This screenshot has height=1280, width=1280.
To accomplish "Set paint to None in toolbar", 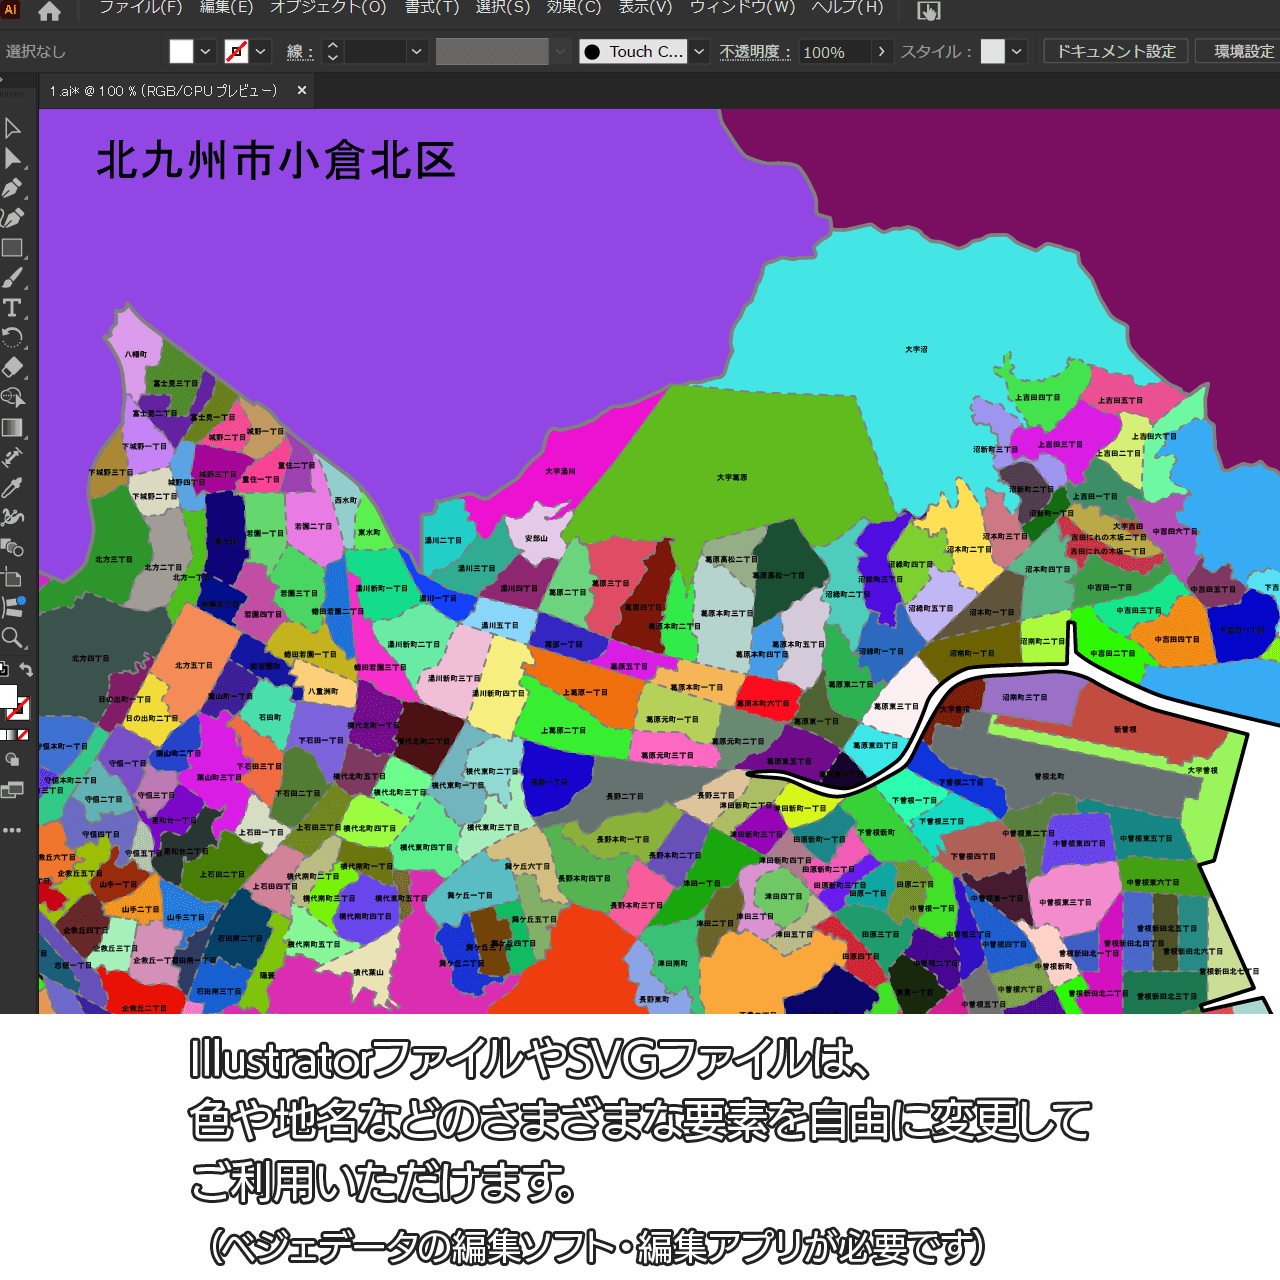I will pos(23,735).
